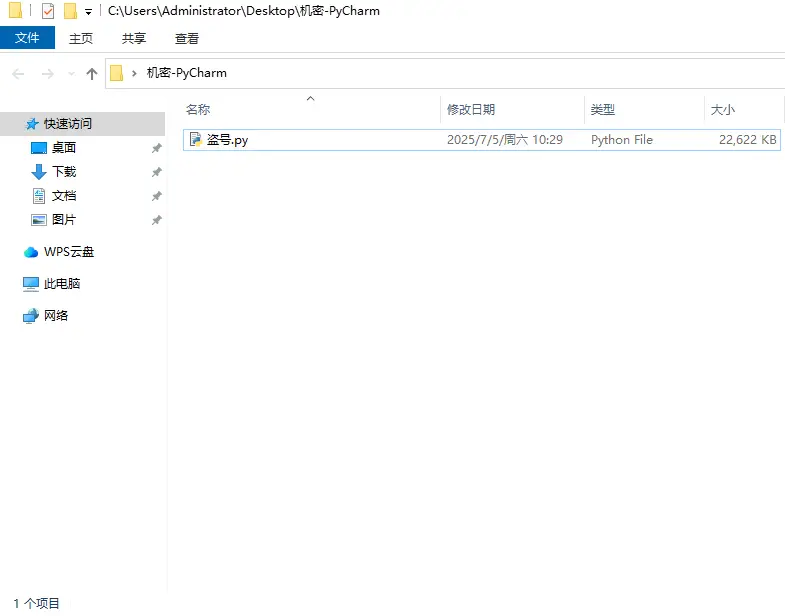Click the document icon beside 文档
This screenshot has height=616, width=785.
point(39,196)
